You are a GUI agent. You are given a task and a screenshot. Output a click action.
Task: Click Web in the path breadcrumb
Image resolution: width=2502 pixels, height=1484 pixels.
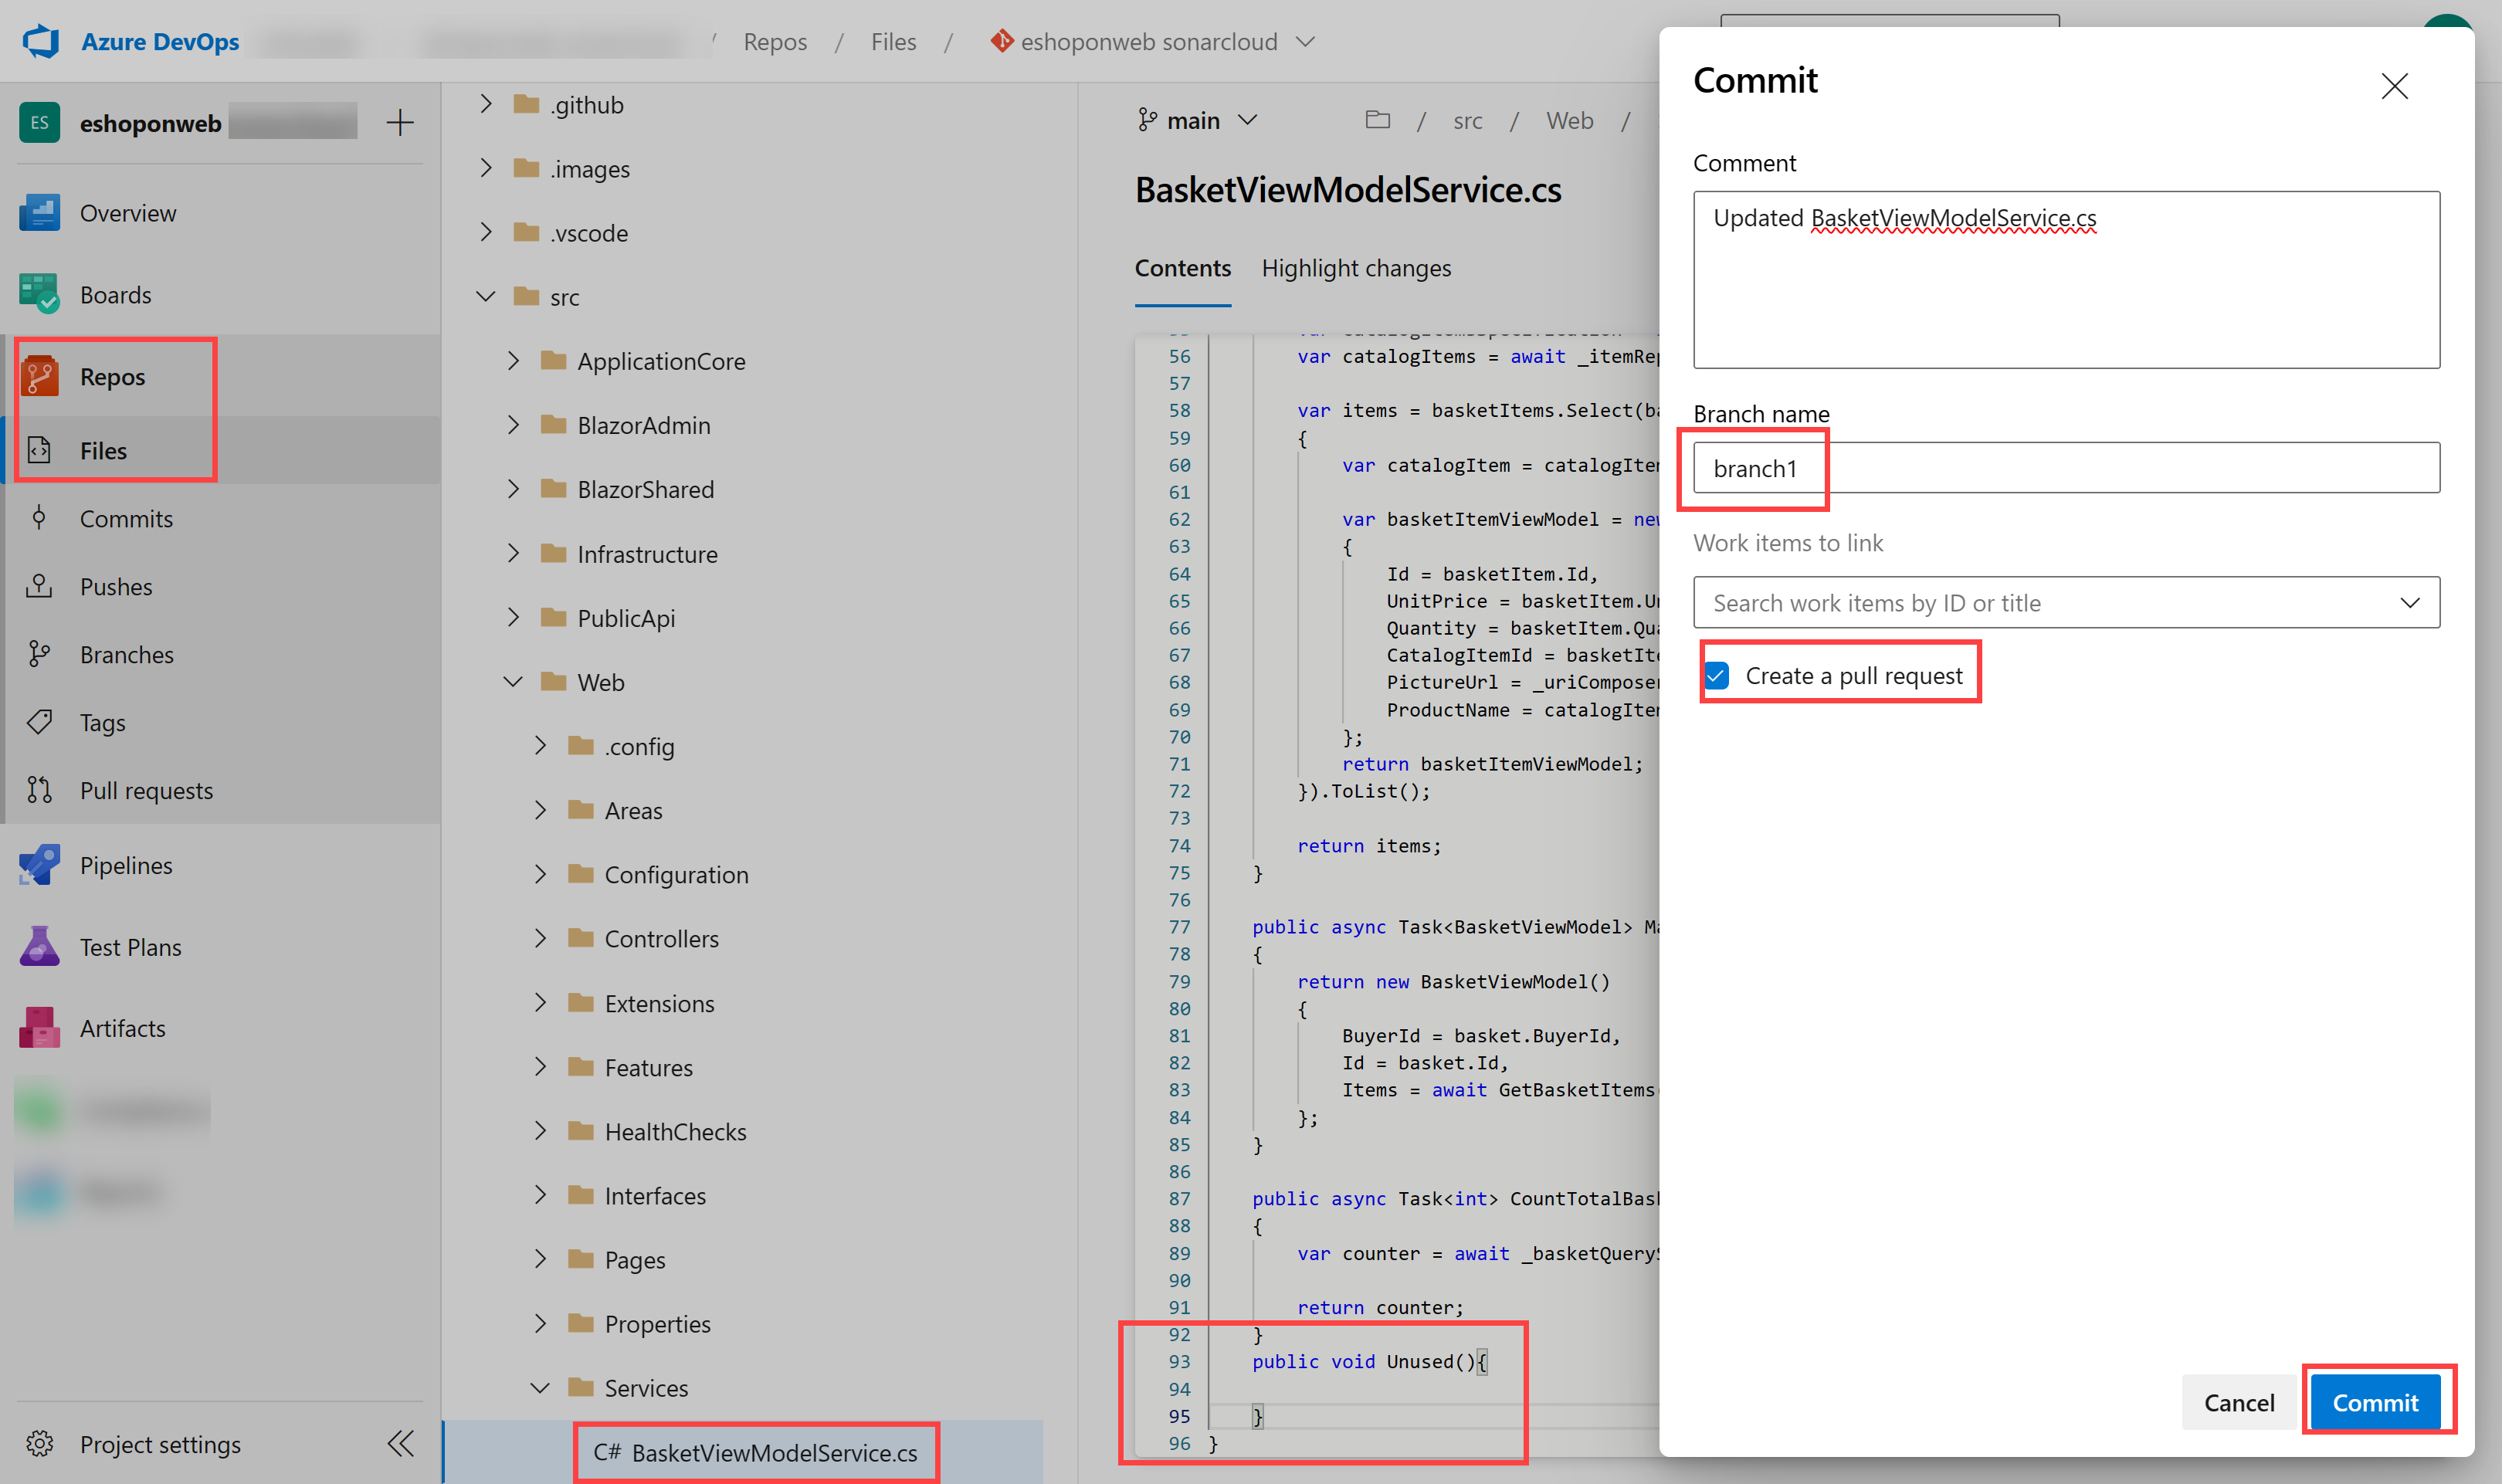point(1570,120)
